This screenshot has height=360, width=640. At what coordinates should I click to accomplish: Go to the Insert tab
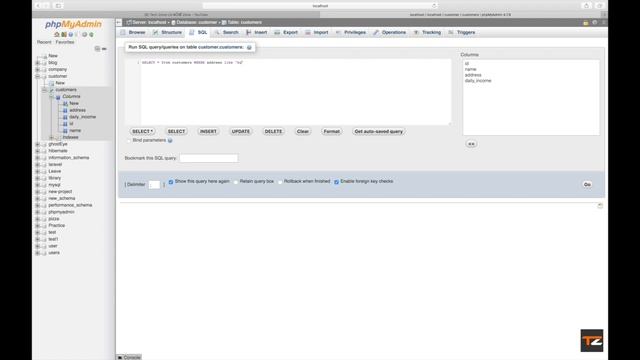coord(256,32)
